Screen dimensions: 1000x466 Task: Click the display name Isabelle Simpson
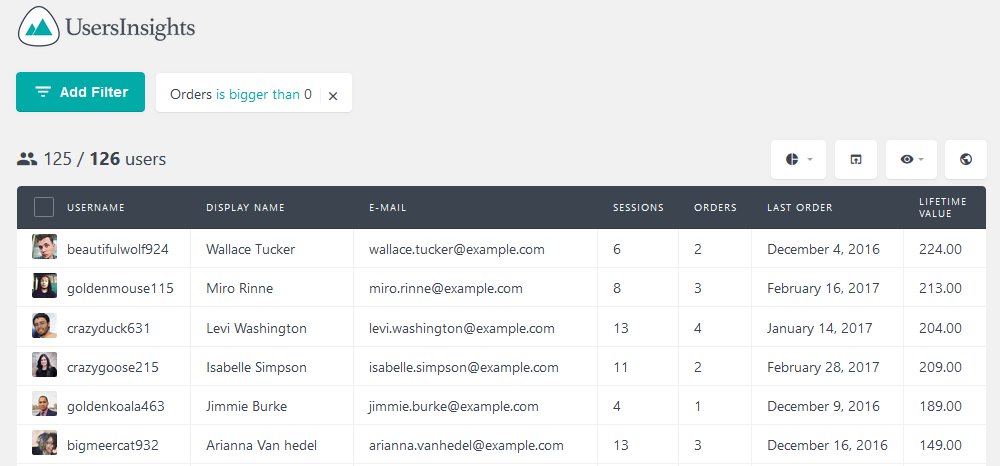coord(256,367)
